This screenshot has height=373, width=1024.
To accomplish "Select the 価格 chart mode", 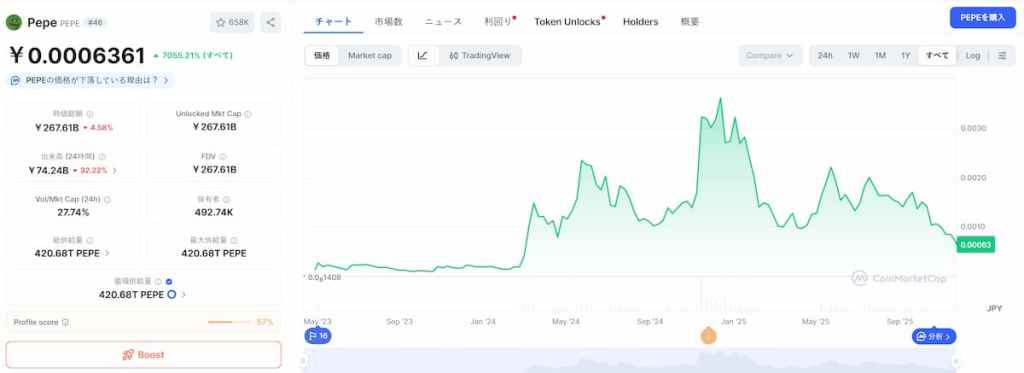I will 322,56.
